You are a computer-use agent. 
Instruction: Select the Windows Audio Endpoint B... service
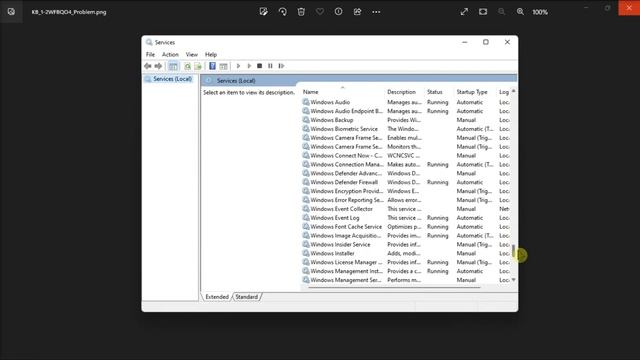(x=406, y=111)
